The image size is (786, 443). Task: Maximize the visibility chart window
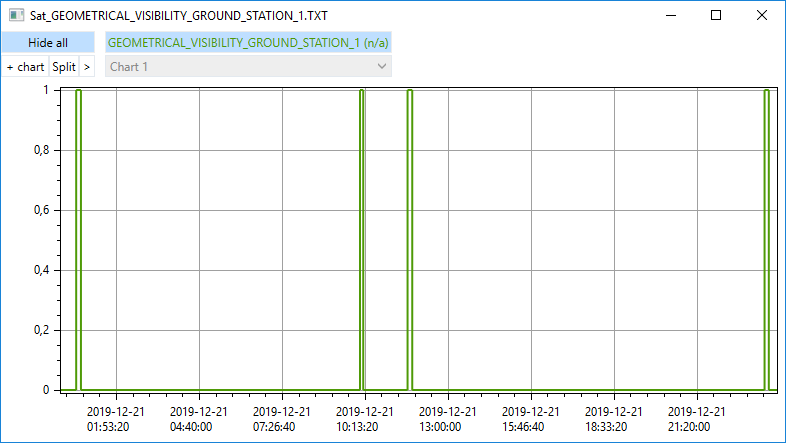tap(715, 15)
